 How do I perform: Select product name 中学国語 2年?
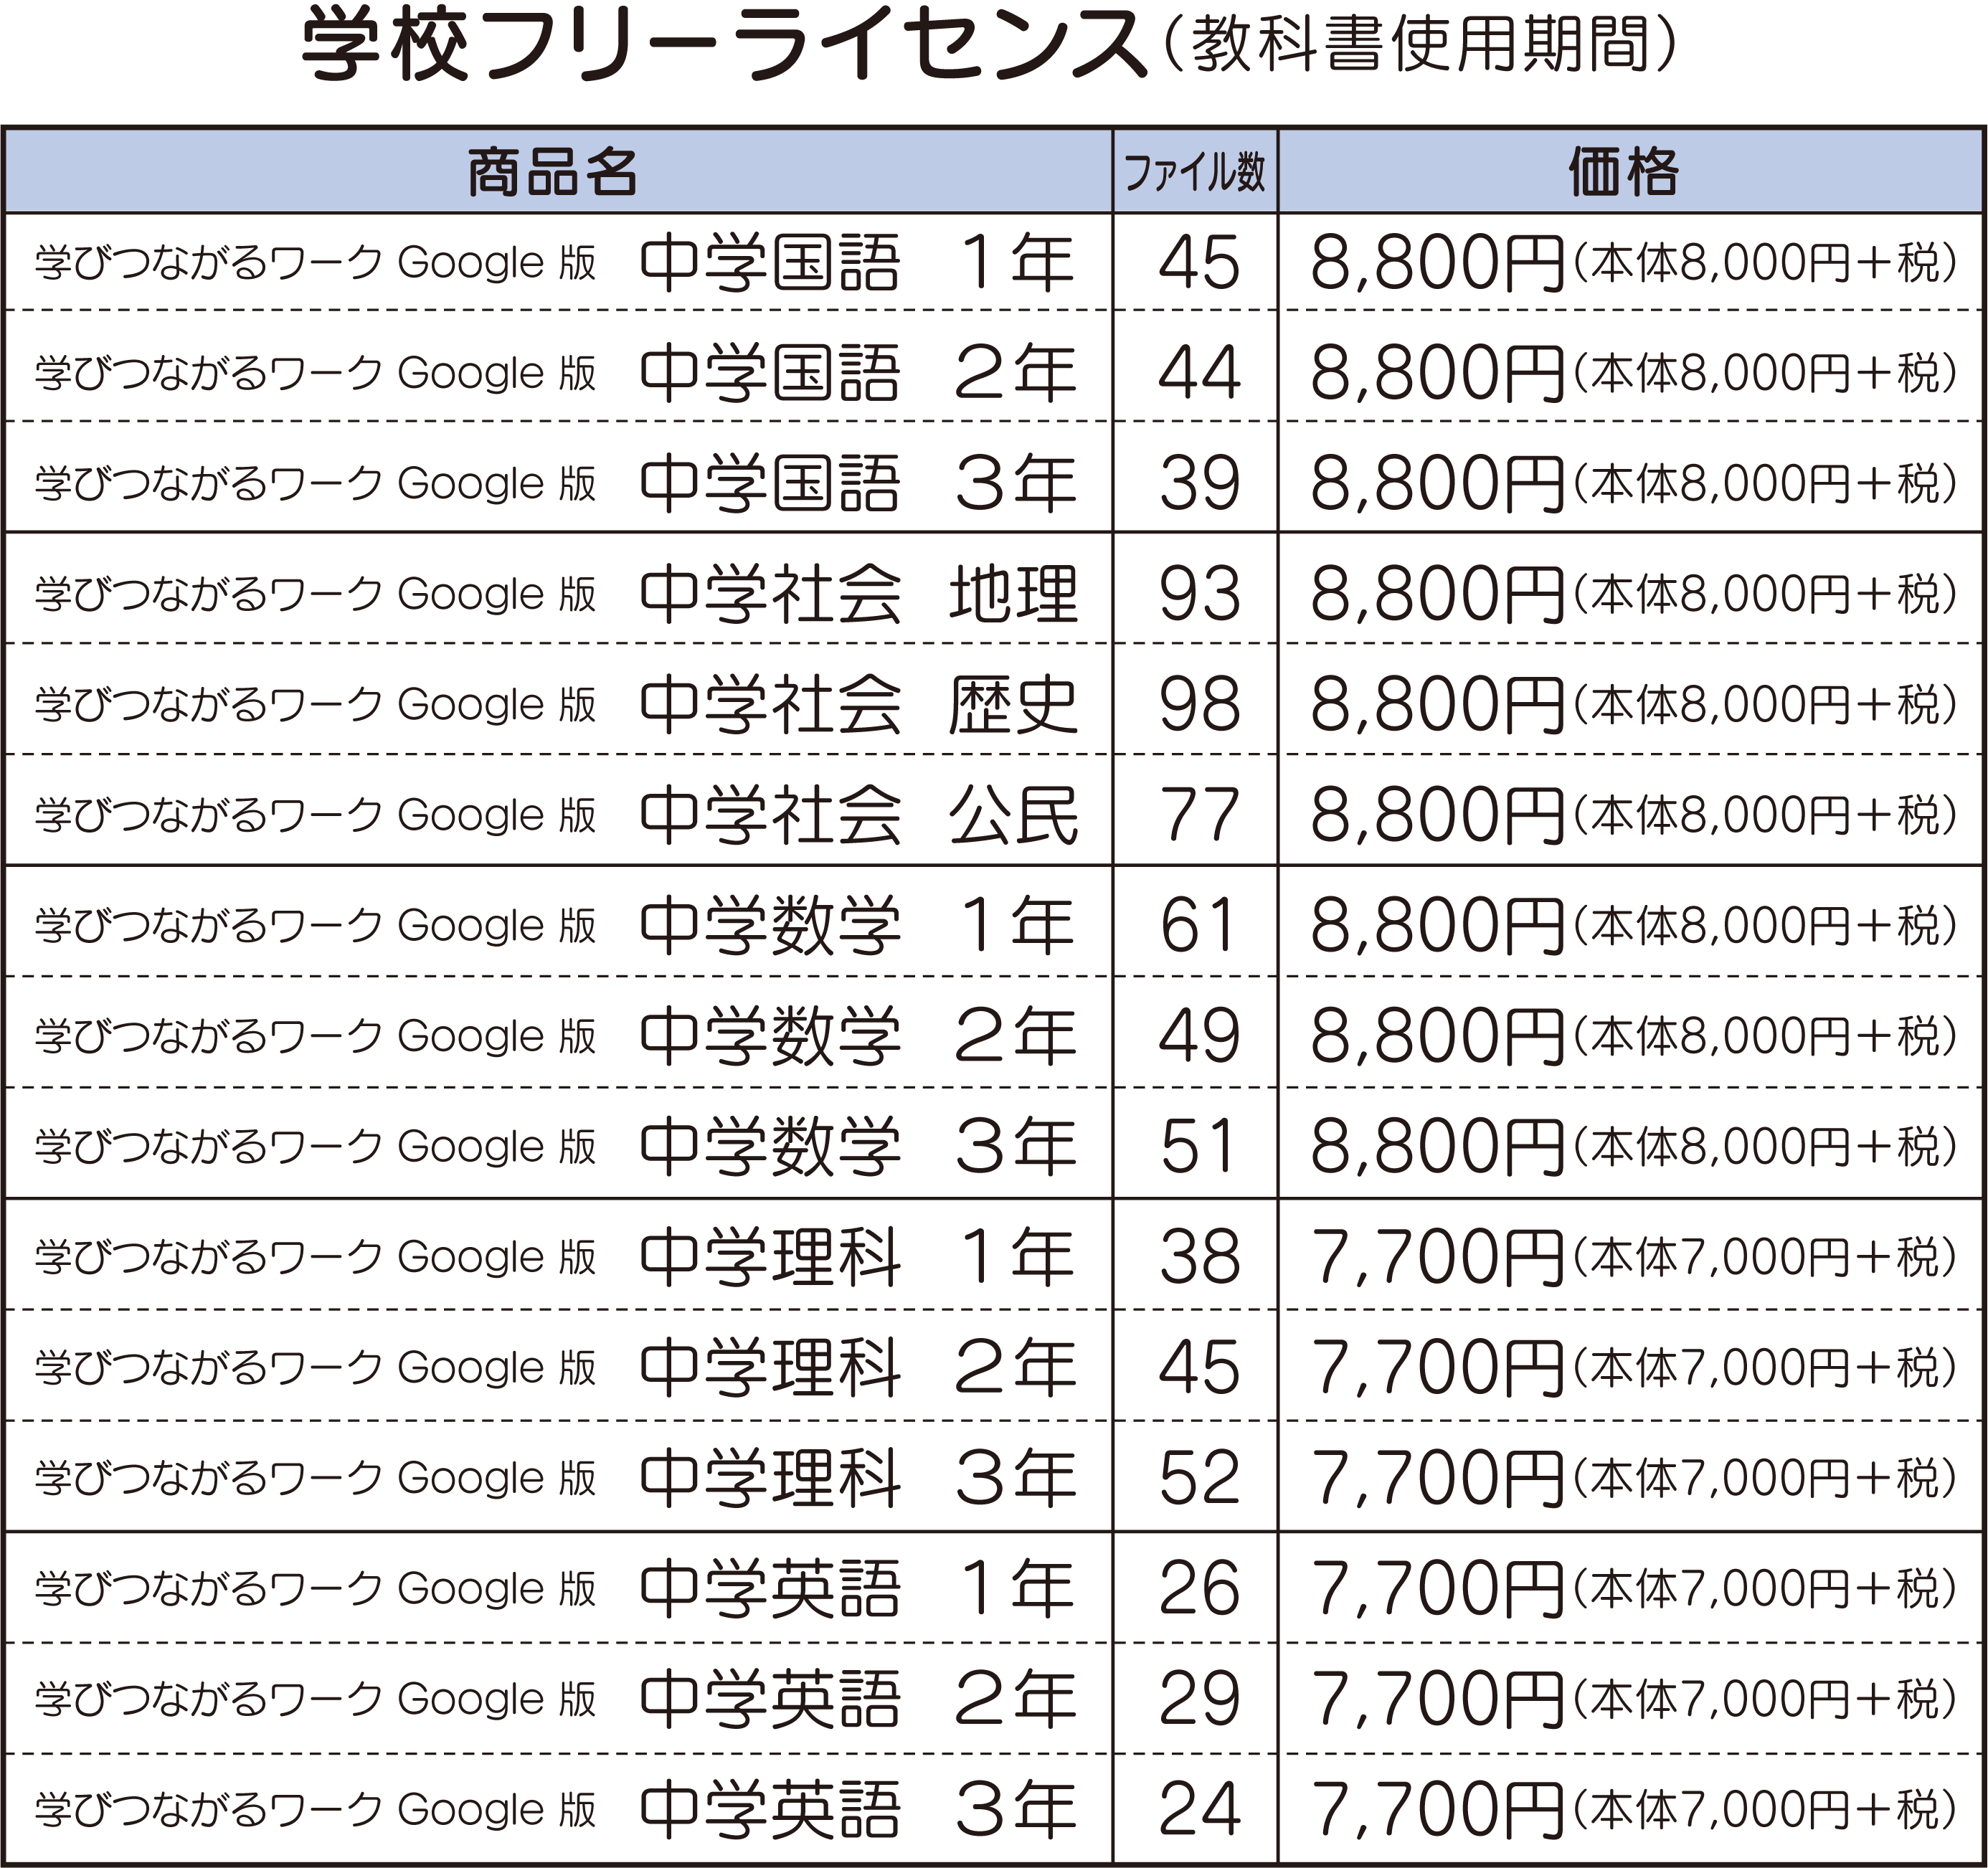coord(857,373)
